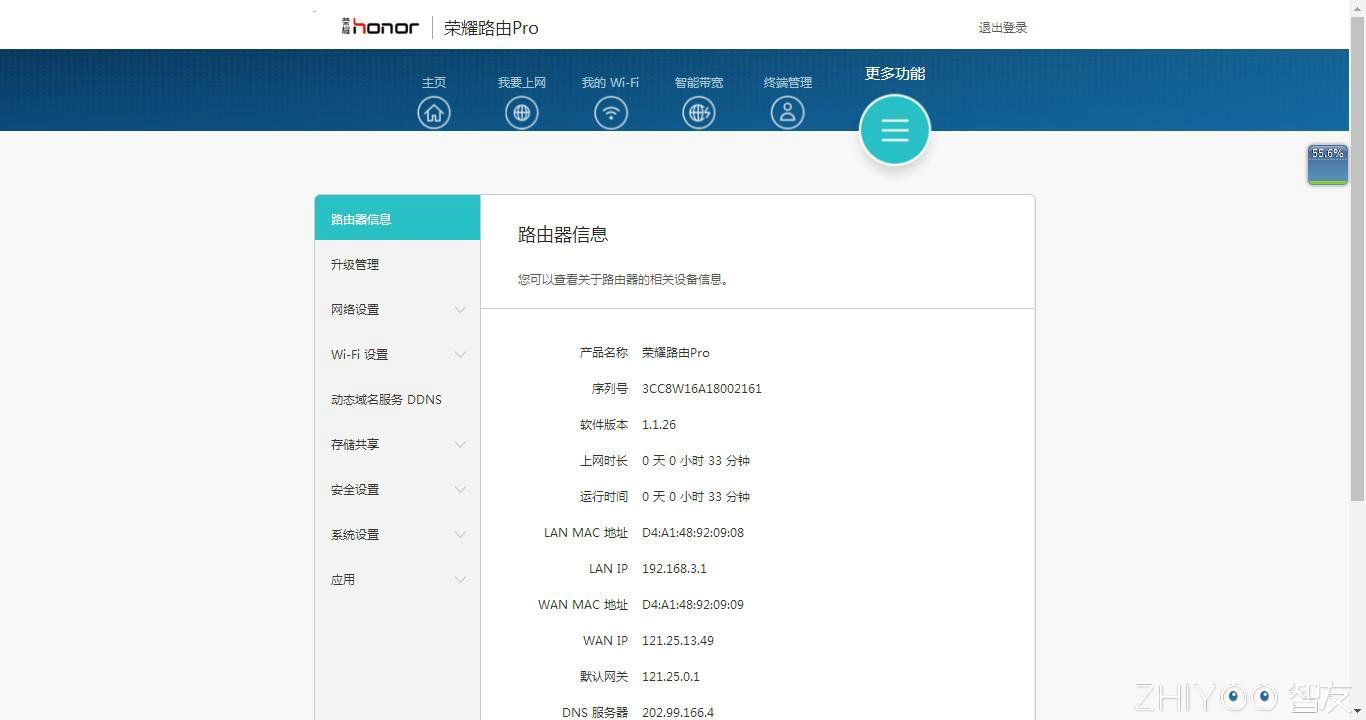Click the 更多功能 label

(x=895, y=74)
